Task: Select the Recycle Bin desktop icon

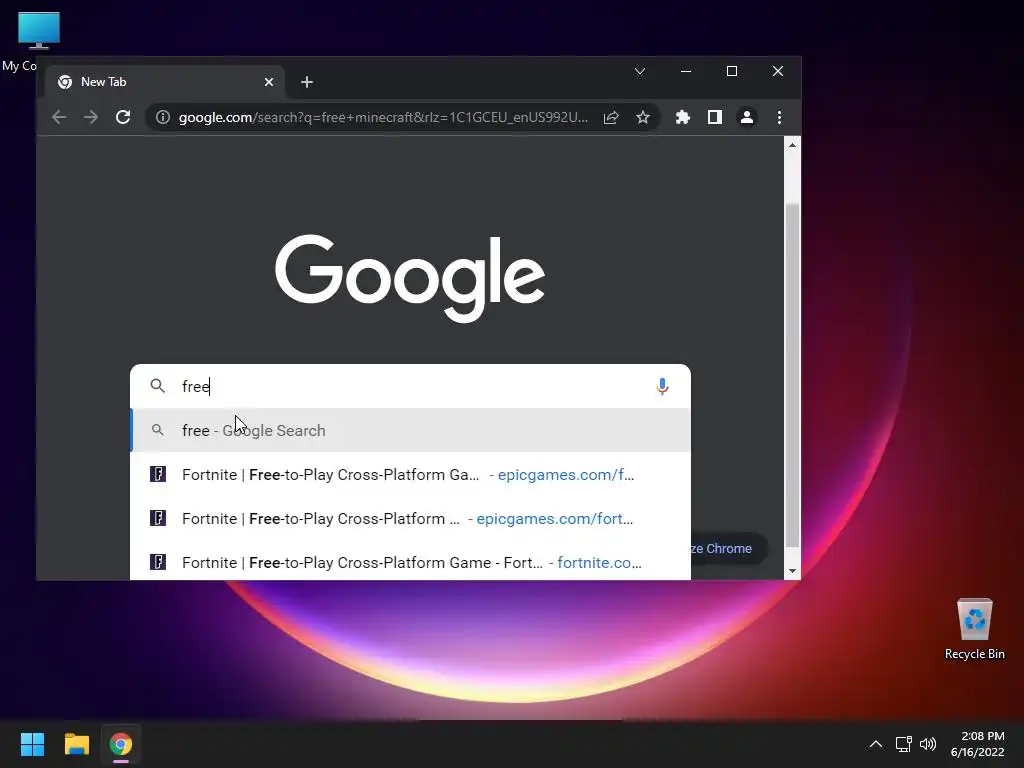Action: pos(974,629)
